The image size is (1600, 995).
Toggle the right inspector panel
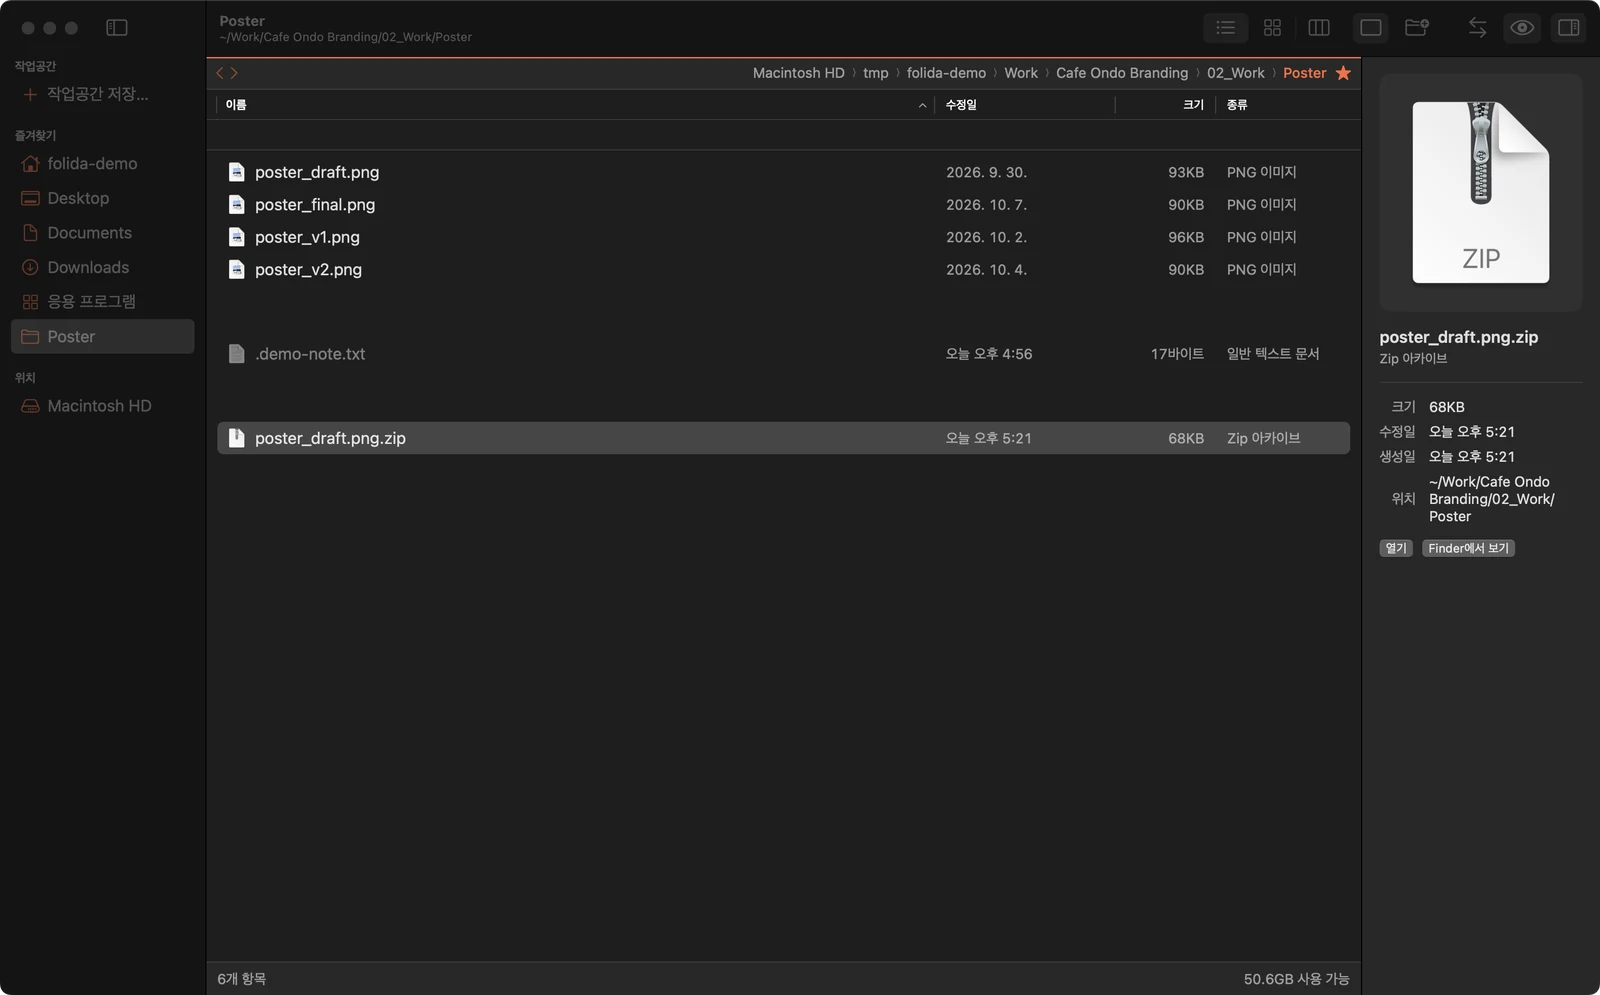point(1569,28)
